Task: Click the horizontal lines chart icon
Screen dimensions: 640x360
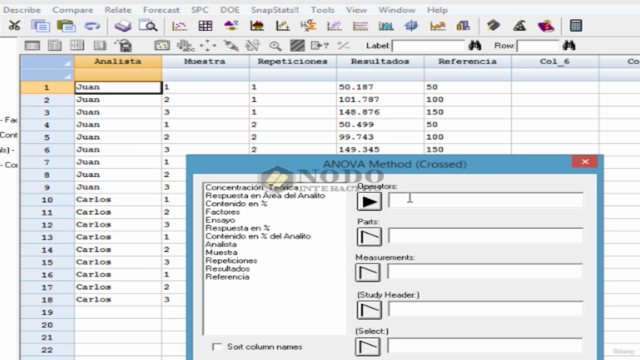Action: [360, 26]
